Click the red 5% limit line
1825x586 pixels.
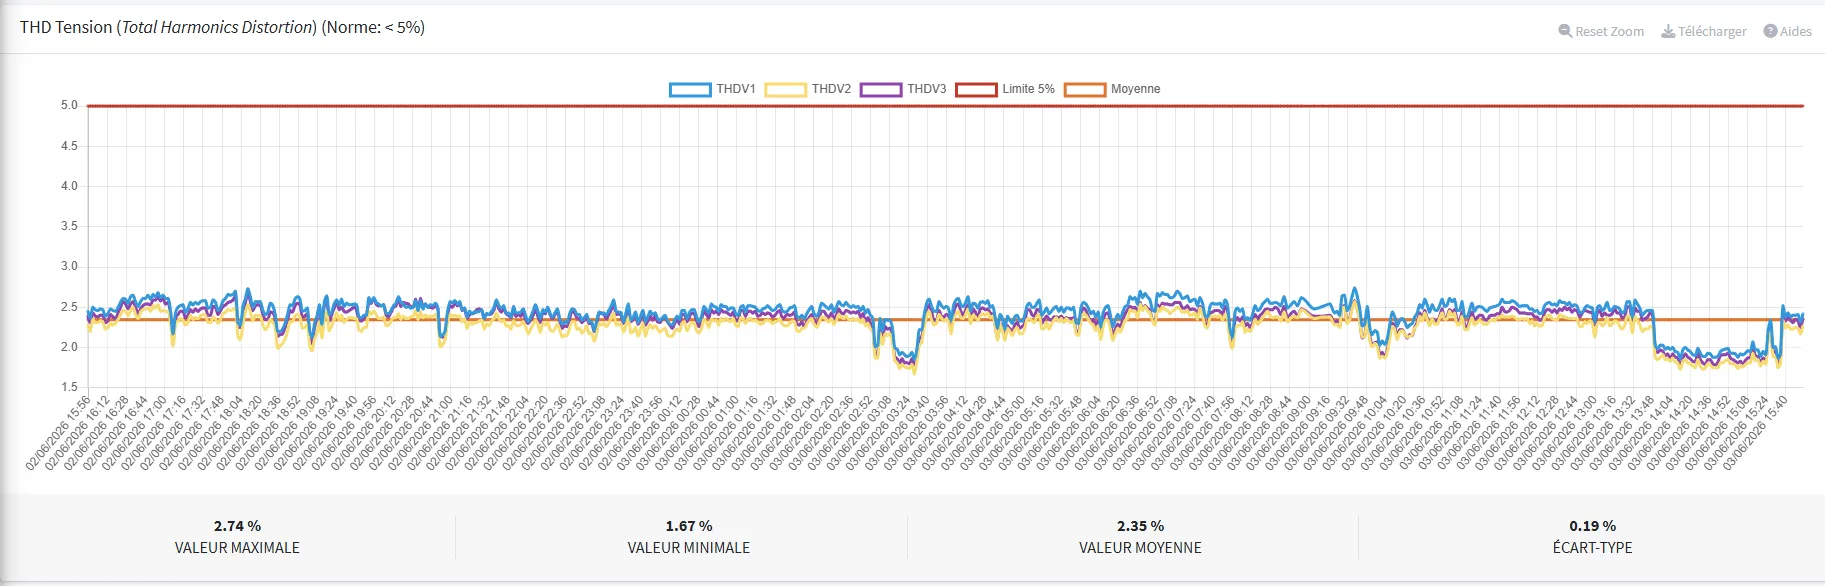click(945, 105)
